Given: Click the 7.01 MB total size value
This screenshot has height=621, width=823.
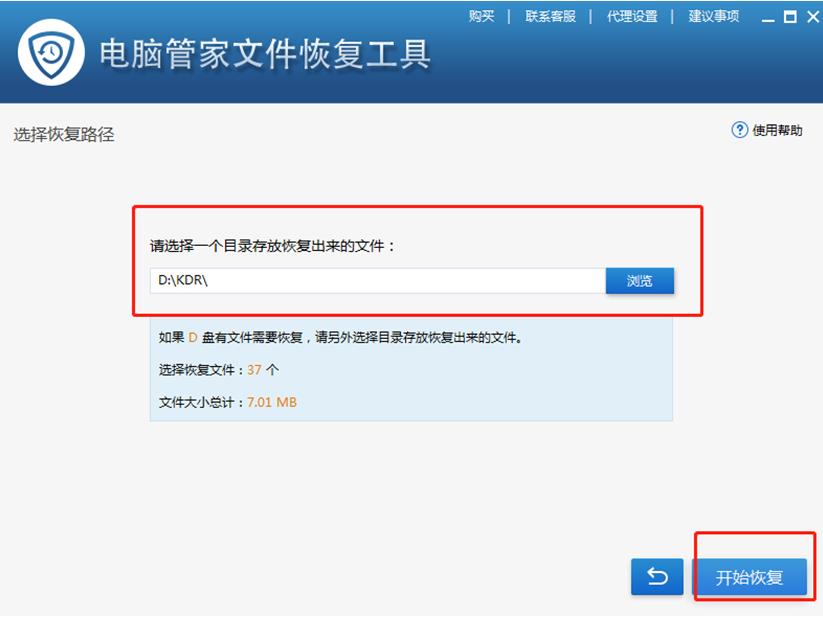Looking at the screenshot, I should (273, 399).
